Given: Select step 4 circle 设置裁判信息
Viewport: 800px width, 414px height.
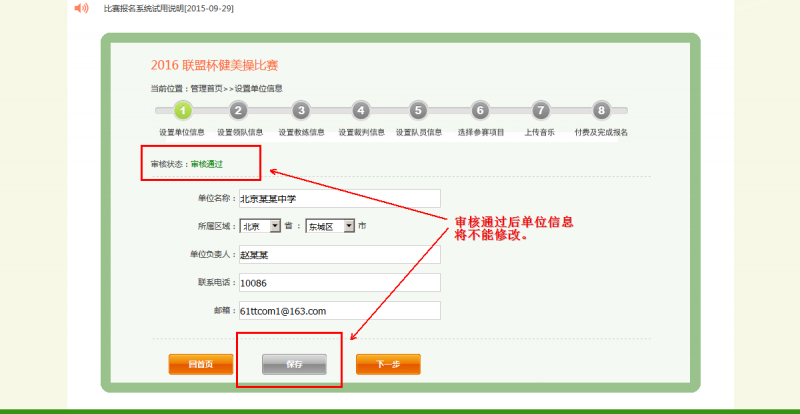Looking at the screenshot, I should coord(361,111).
